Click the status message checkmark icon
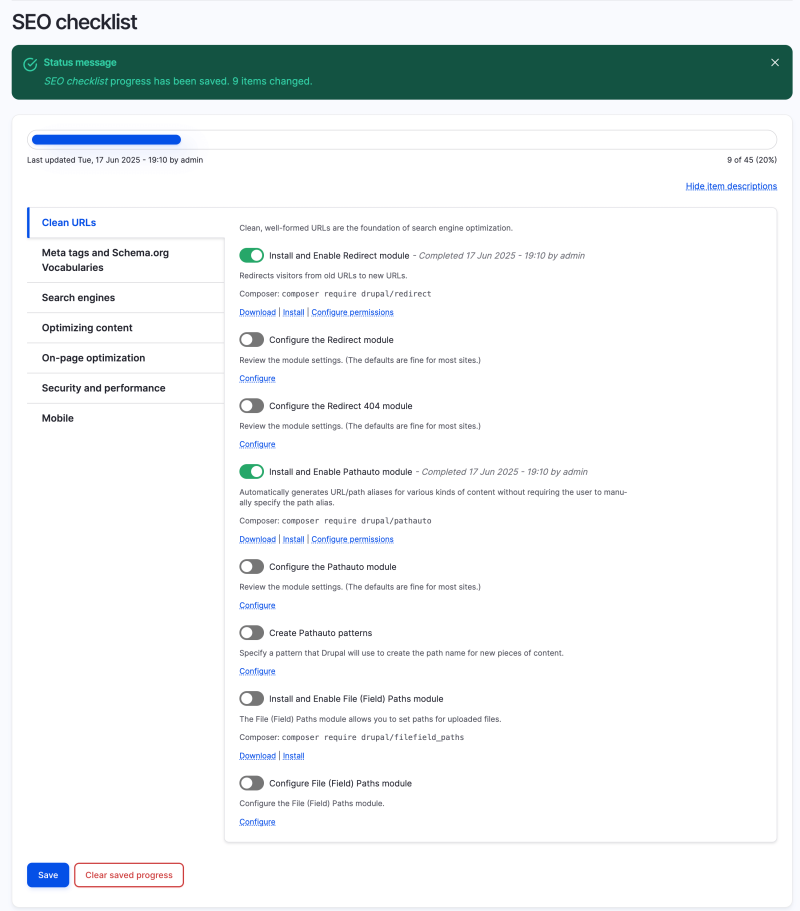The width and height of the screenshot is (800, 911). (30, 64)
